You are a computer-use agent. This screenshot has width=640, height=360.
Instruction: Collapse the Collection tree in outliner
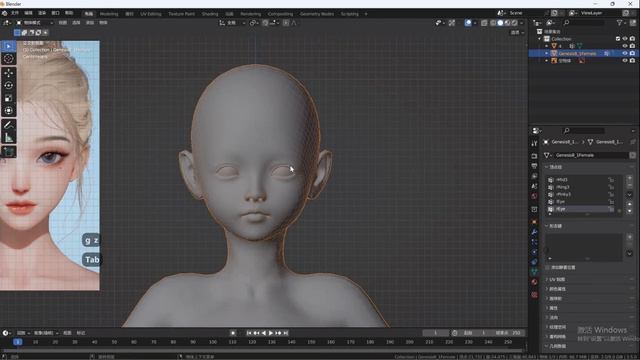[x=540, y=39]
